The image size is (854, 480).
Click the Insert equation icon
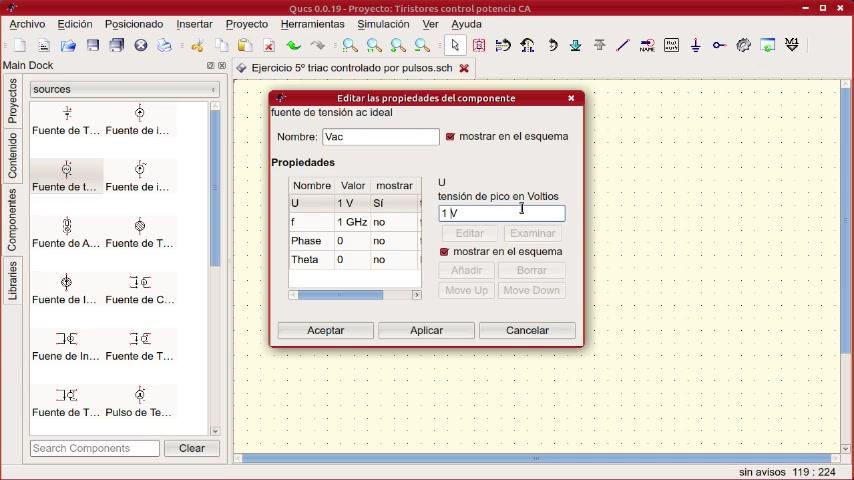point(671,45)
